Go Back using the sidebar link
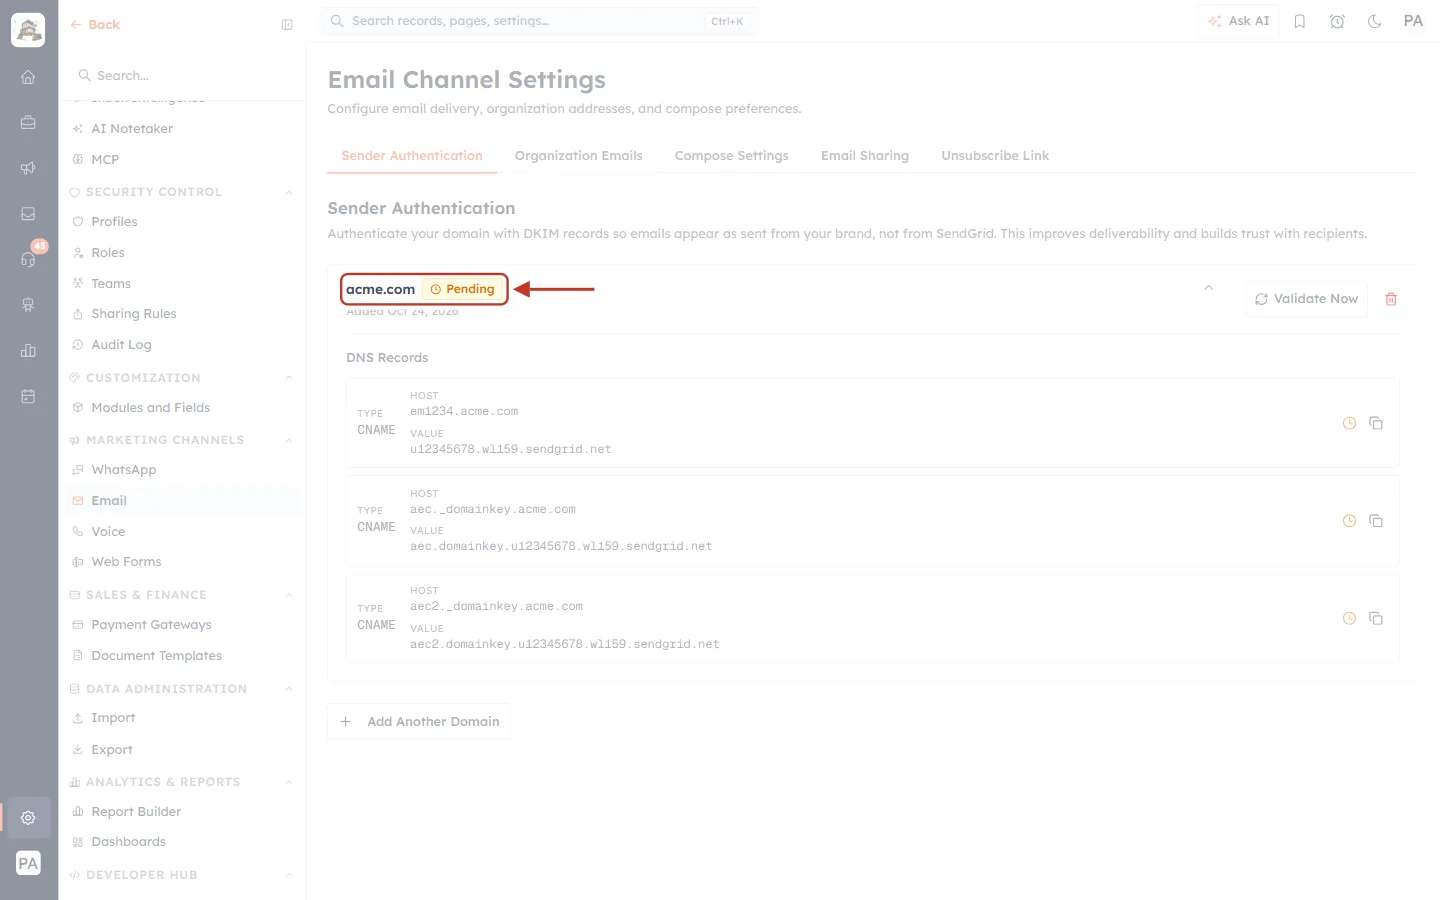1440x900 pixels. 95,25
